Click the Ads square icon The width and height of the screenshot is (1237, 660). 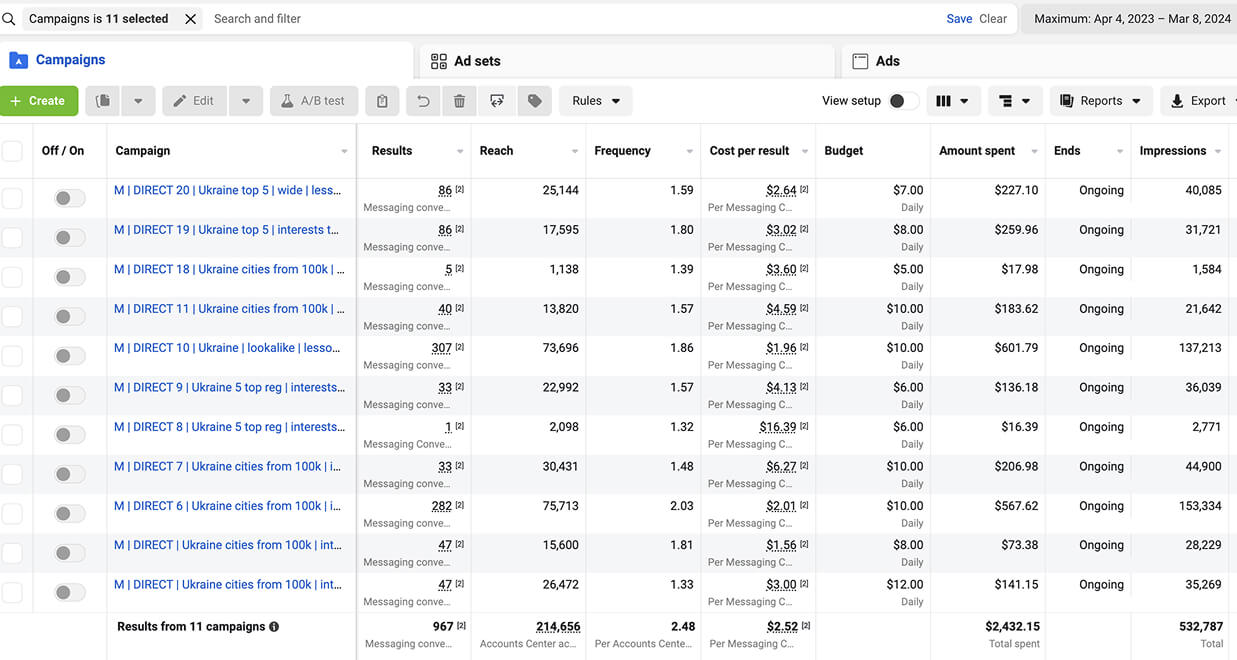pyautogui.click(x=860, y=61)
